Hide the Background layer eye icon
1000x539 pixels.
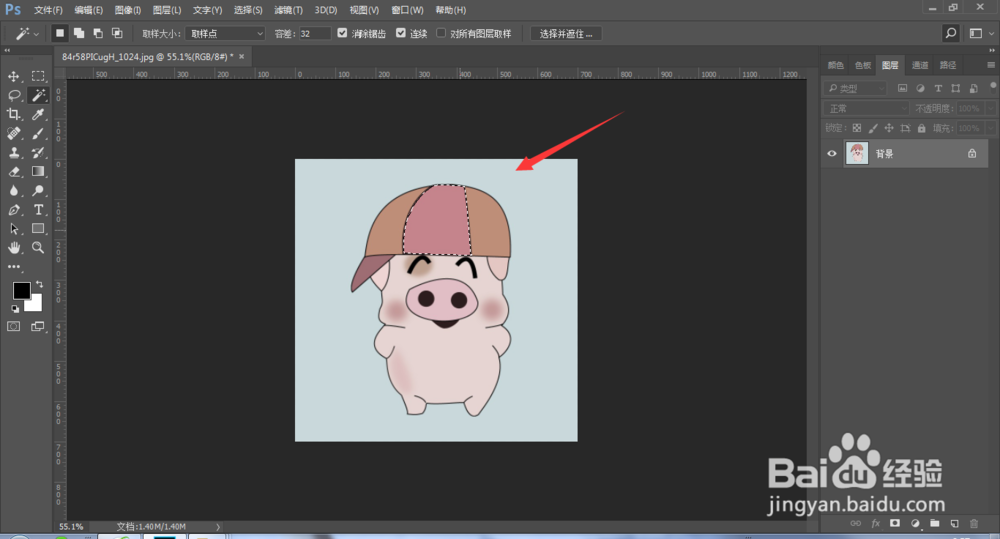point(832,154)
